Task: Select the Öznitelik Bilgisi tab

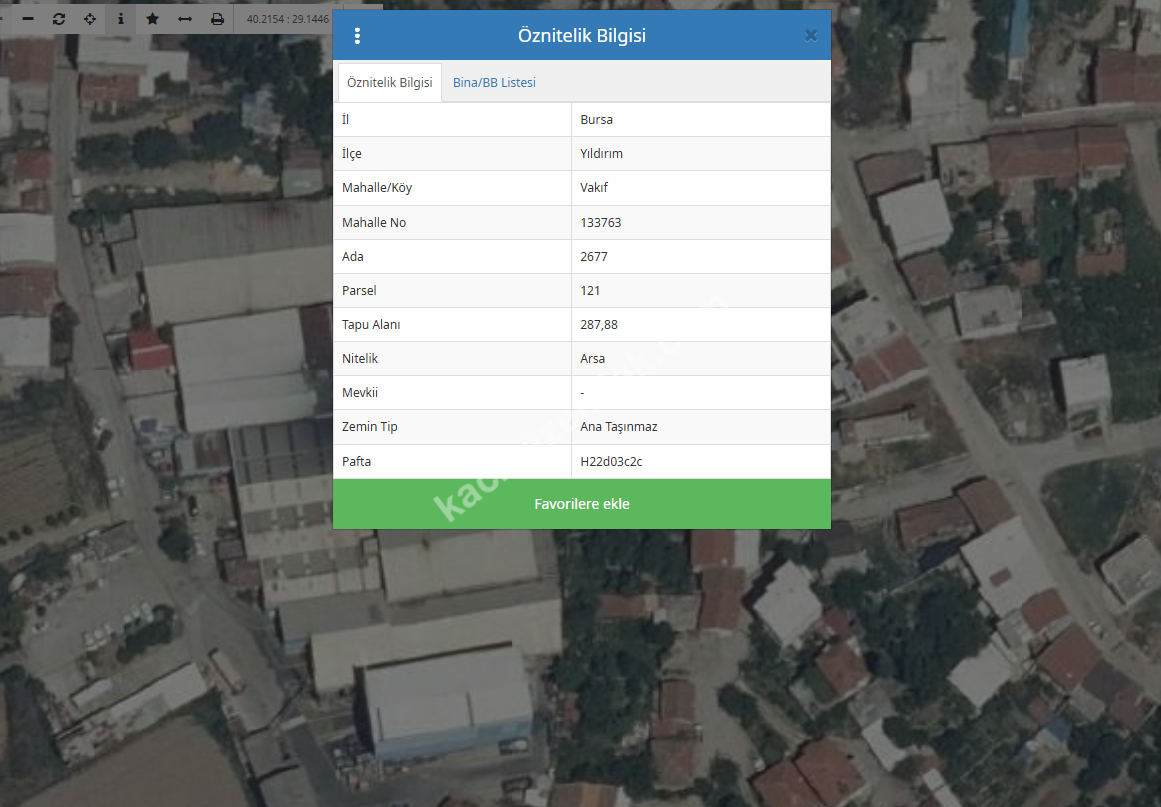Action: 390,83
